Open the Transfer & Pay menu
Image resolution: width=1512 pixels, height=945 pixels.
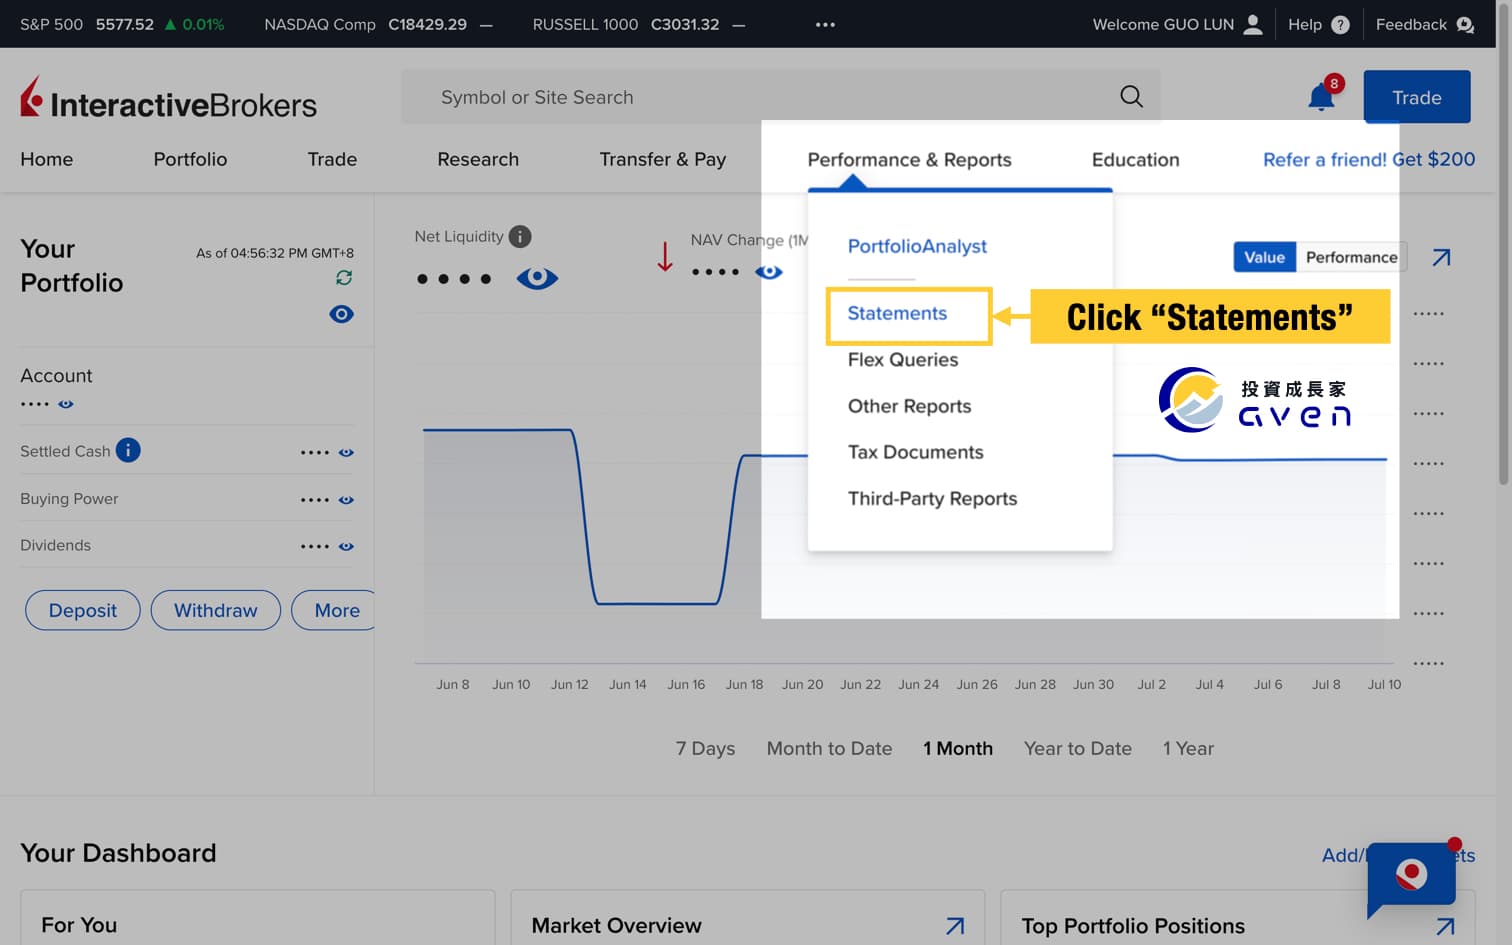pyautogui.click(x=662, y=159)
